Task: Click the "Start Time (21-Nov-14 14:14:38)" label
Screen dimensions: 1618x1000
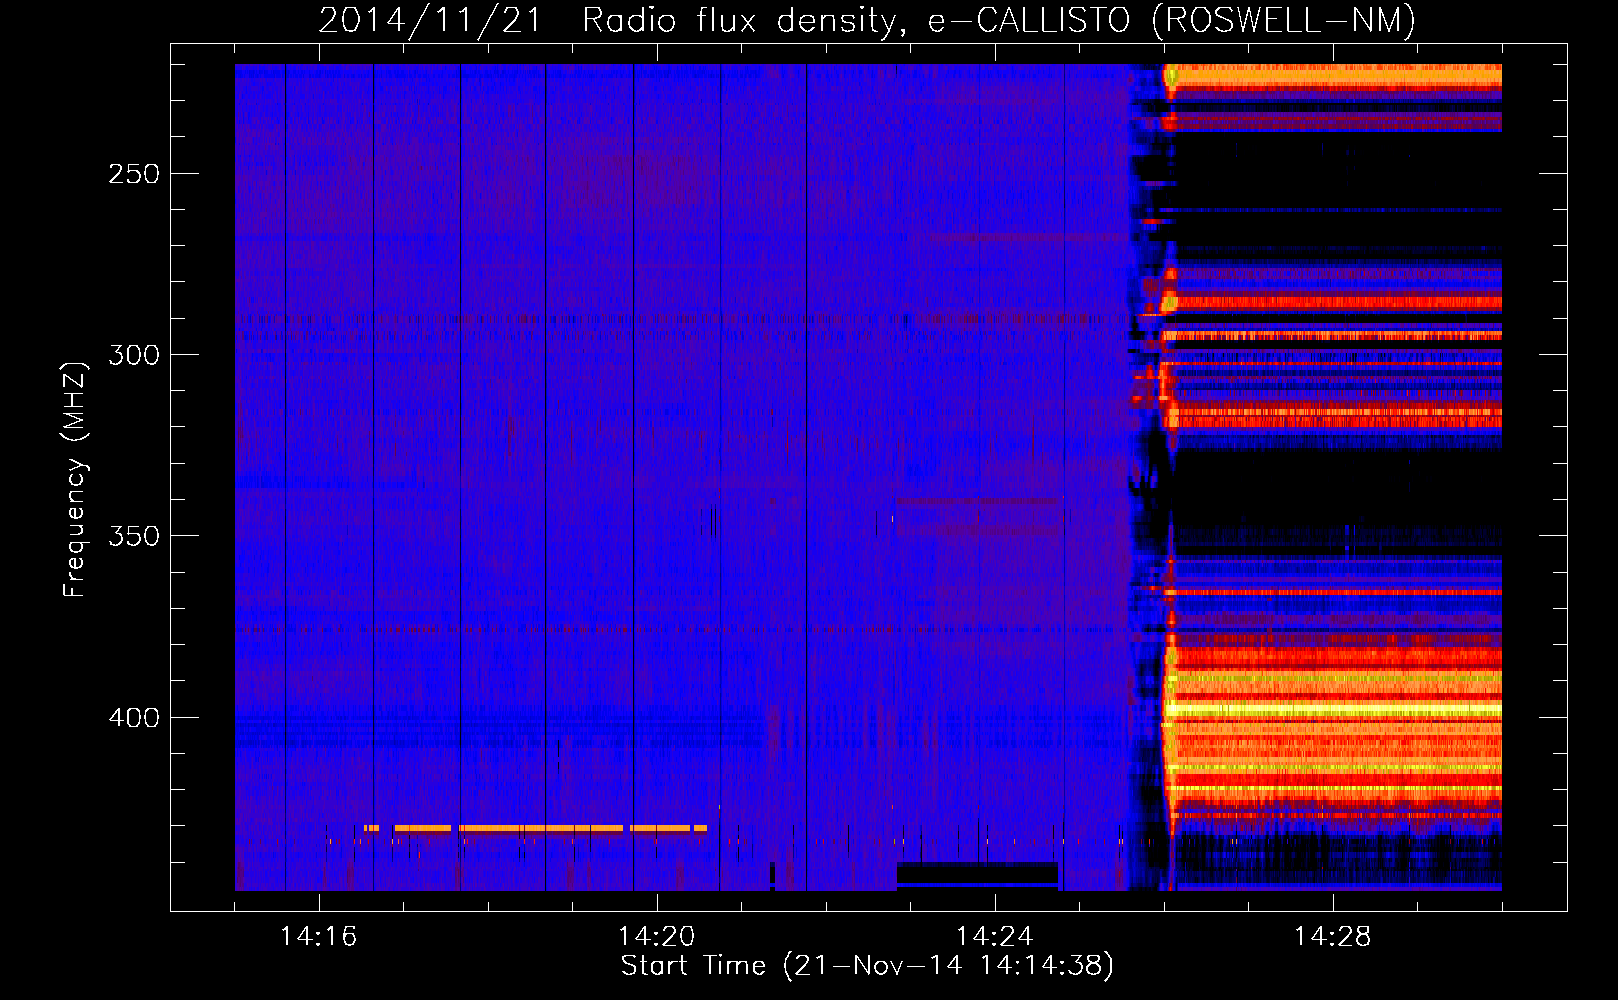Action: pos(867,966)
